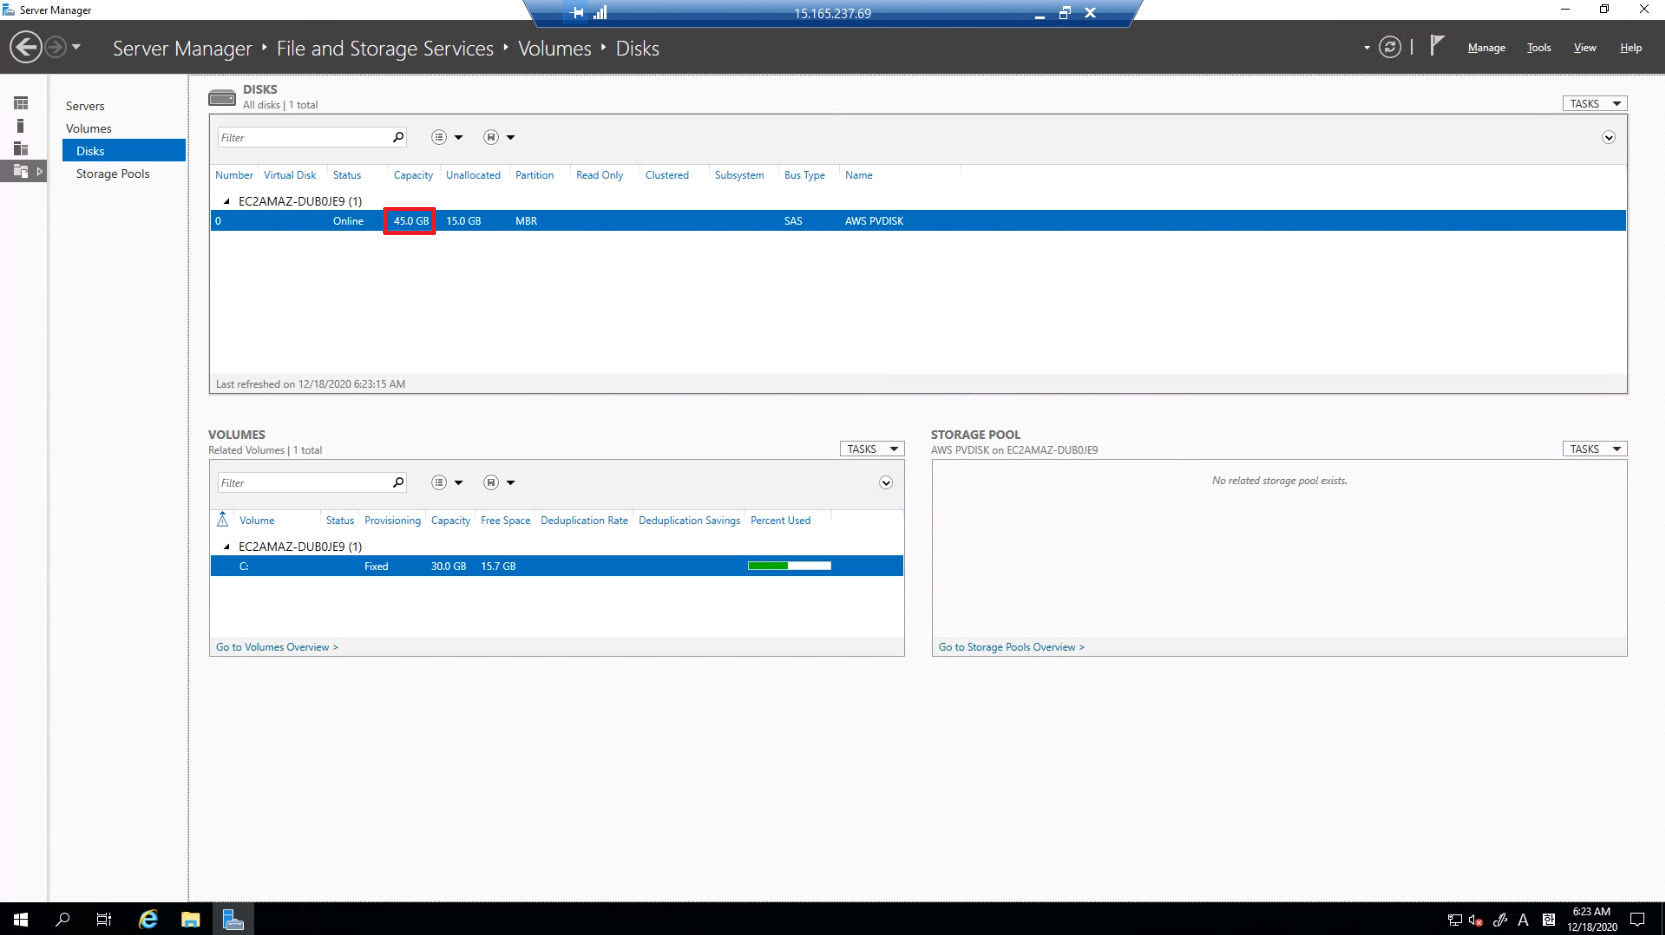
Task: Sort disks by the Bus Type column
Action: pyautogui.click(x=804, y=175)
